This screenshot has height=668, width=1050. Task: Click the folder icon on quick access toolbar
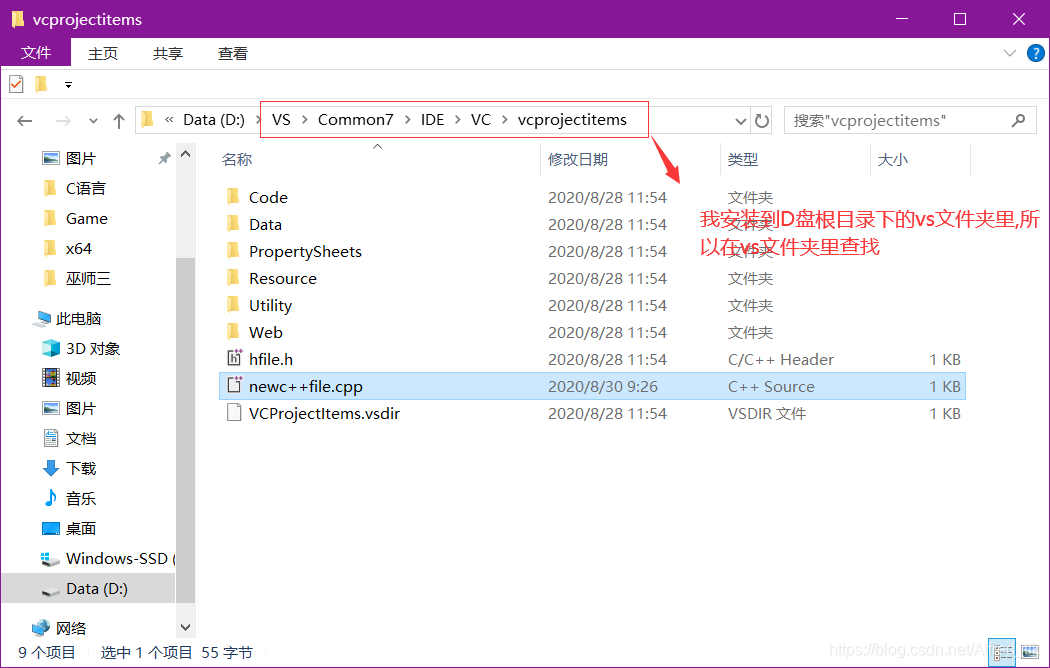[x=40, y=84]
